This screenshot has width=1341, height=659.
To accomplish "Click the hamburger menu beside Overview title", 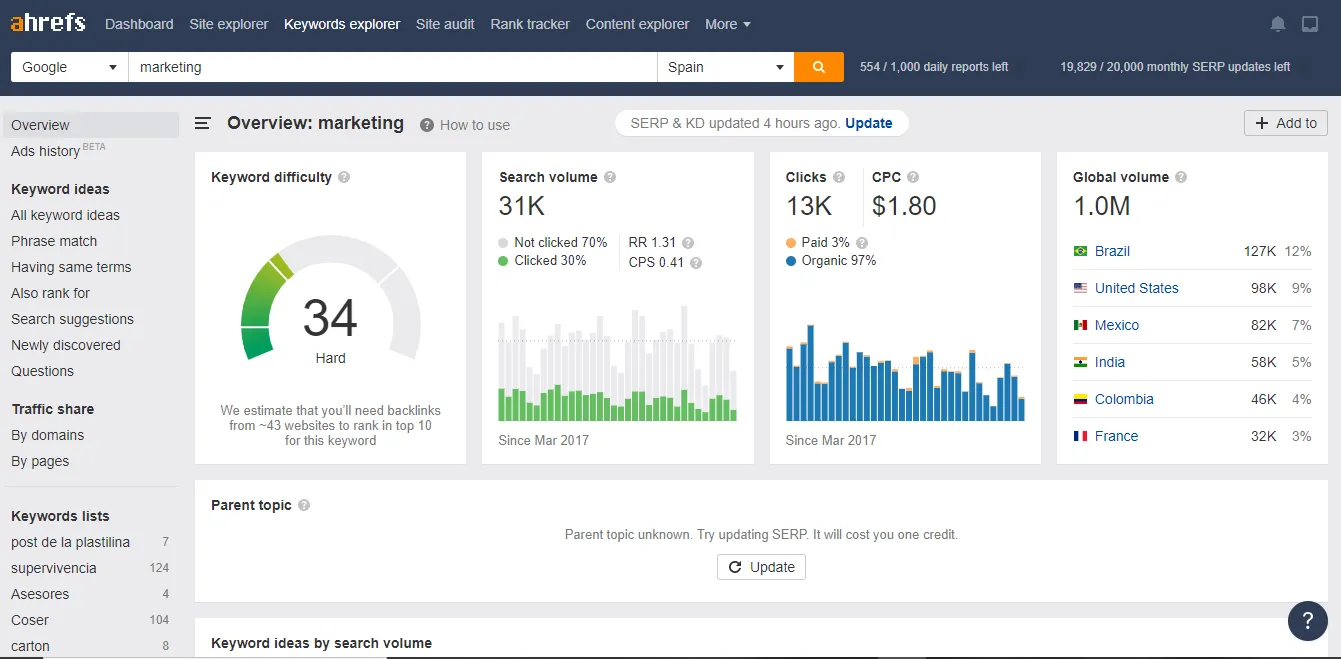I will (x=203, y=123).
